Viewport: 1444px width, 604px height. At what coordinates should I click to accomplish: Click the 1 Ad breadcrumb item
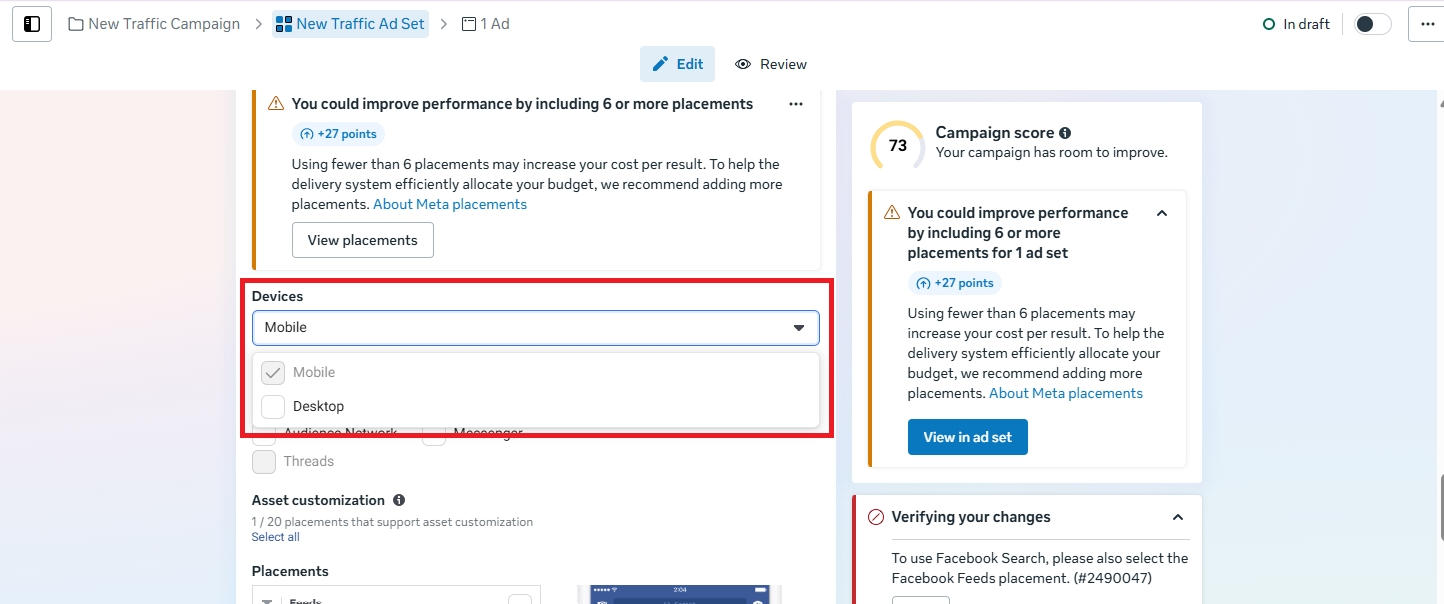click(486, 24)
